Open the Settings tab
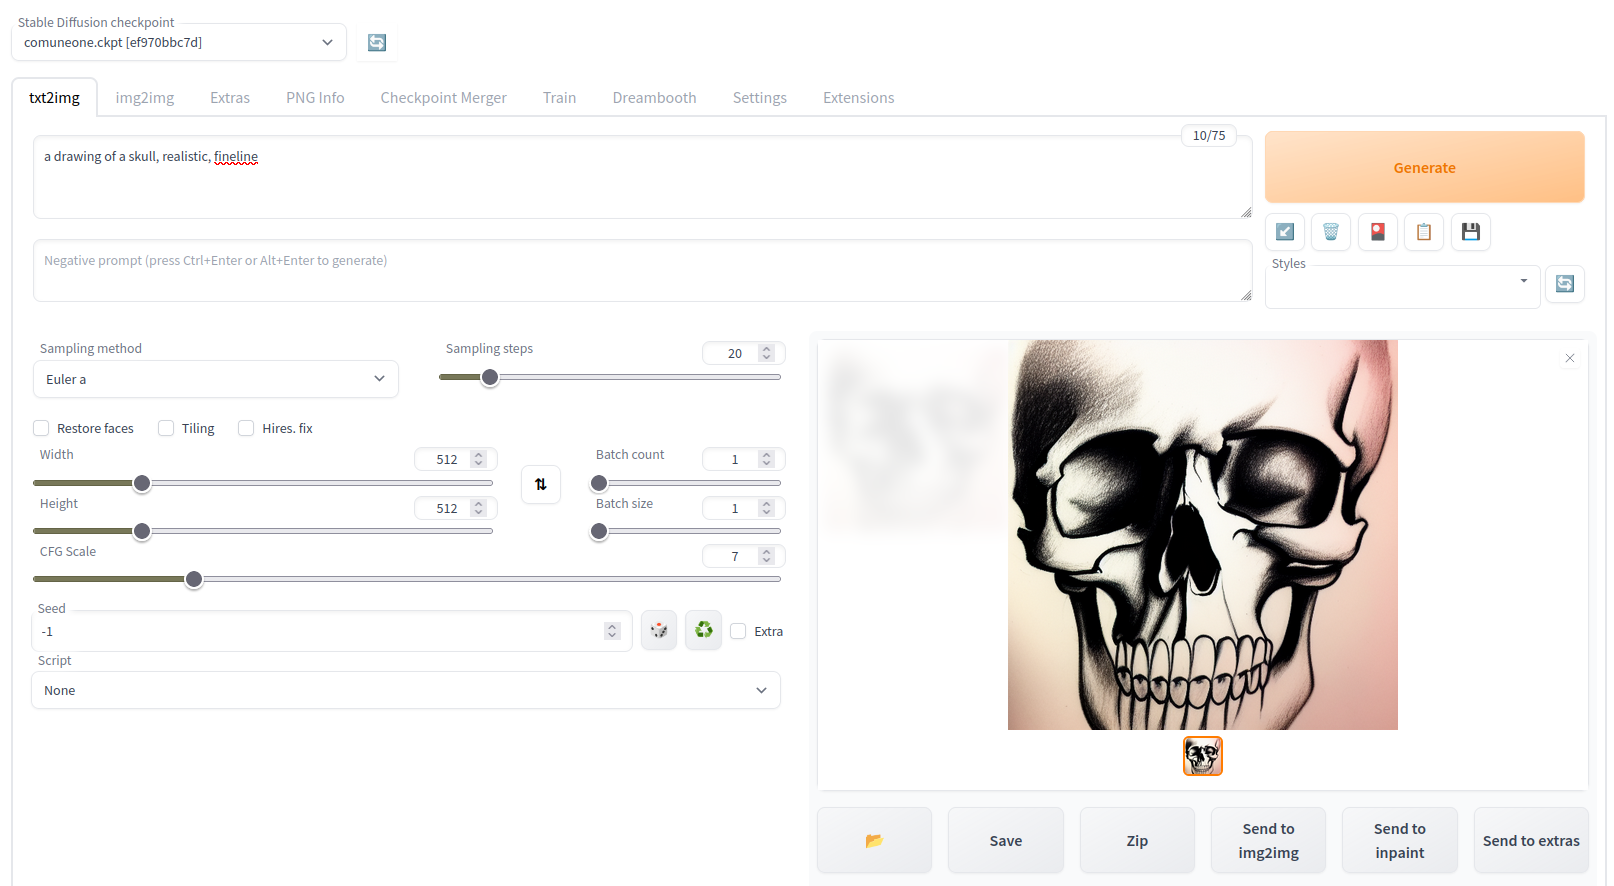Viewport: 1614px width, 886px height. tap(759, 98)
